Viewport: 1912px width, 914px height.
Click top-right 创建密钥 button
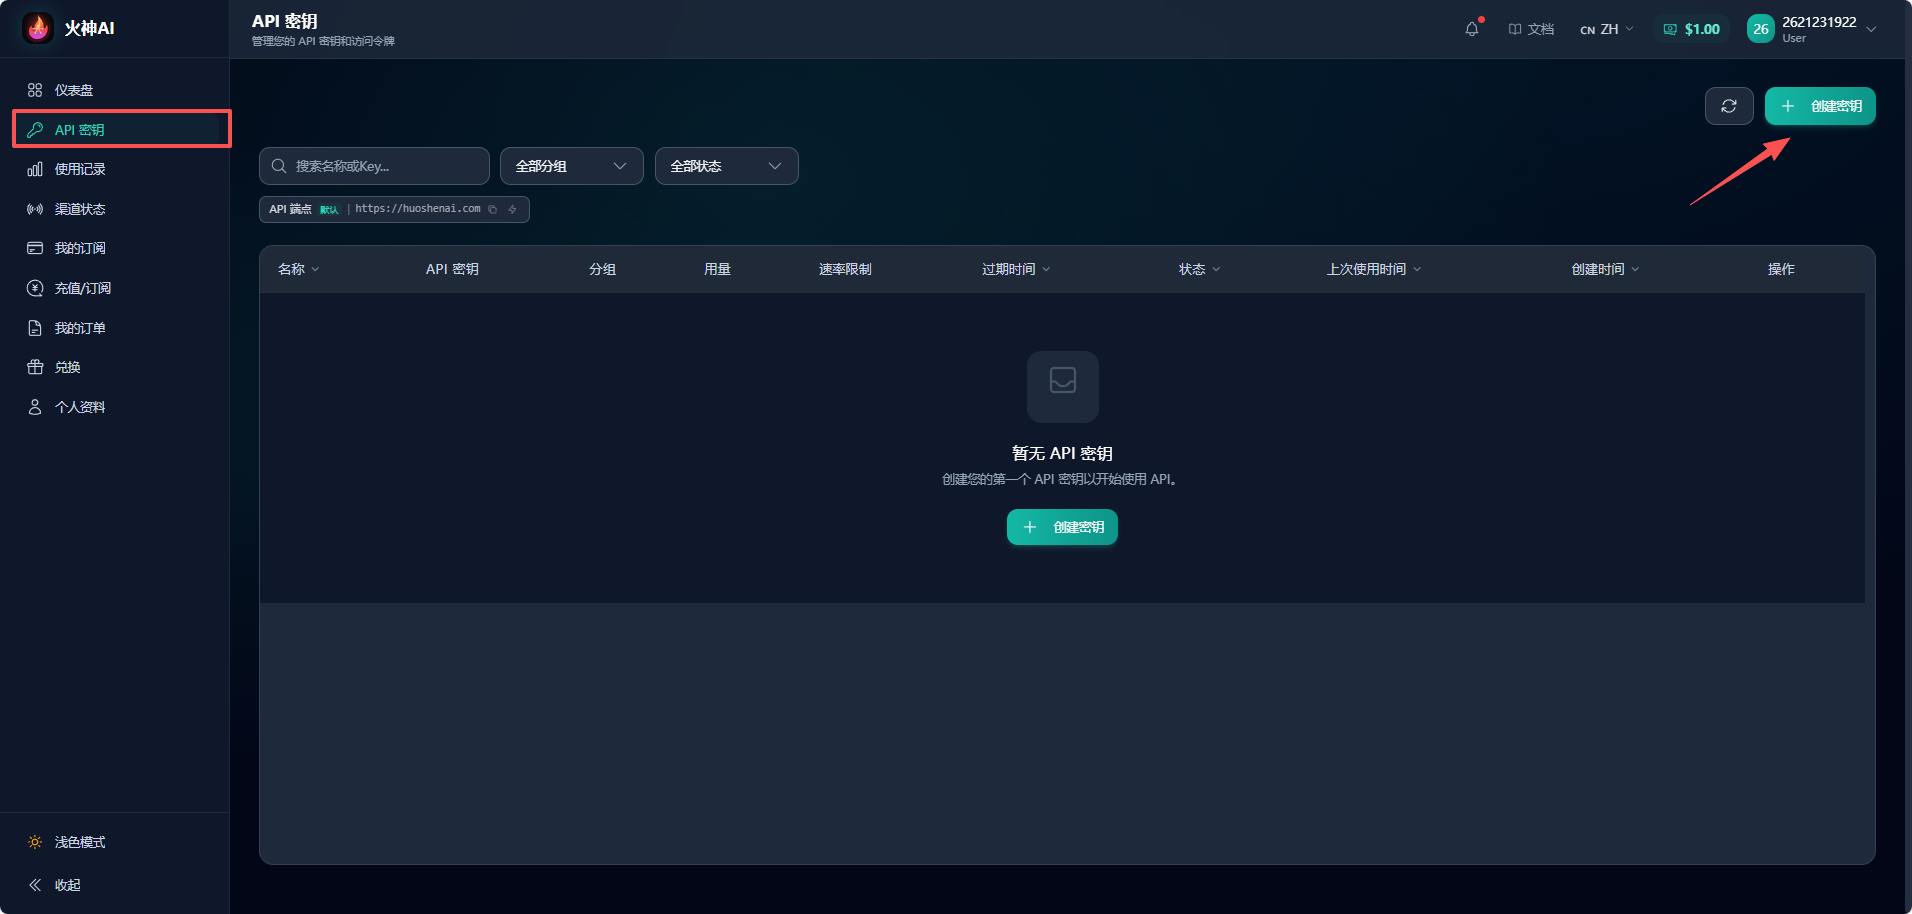pos(1820,106)
